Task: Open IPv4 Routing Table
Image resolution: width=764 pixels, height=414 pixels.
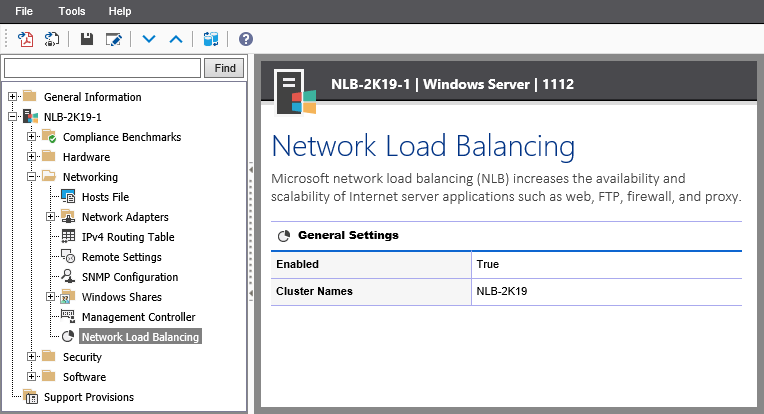Action: click(x=128, y=237)
